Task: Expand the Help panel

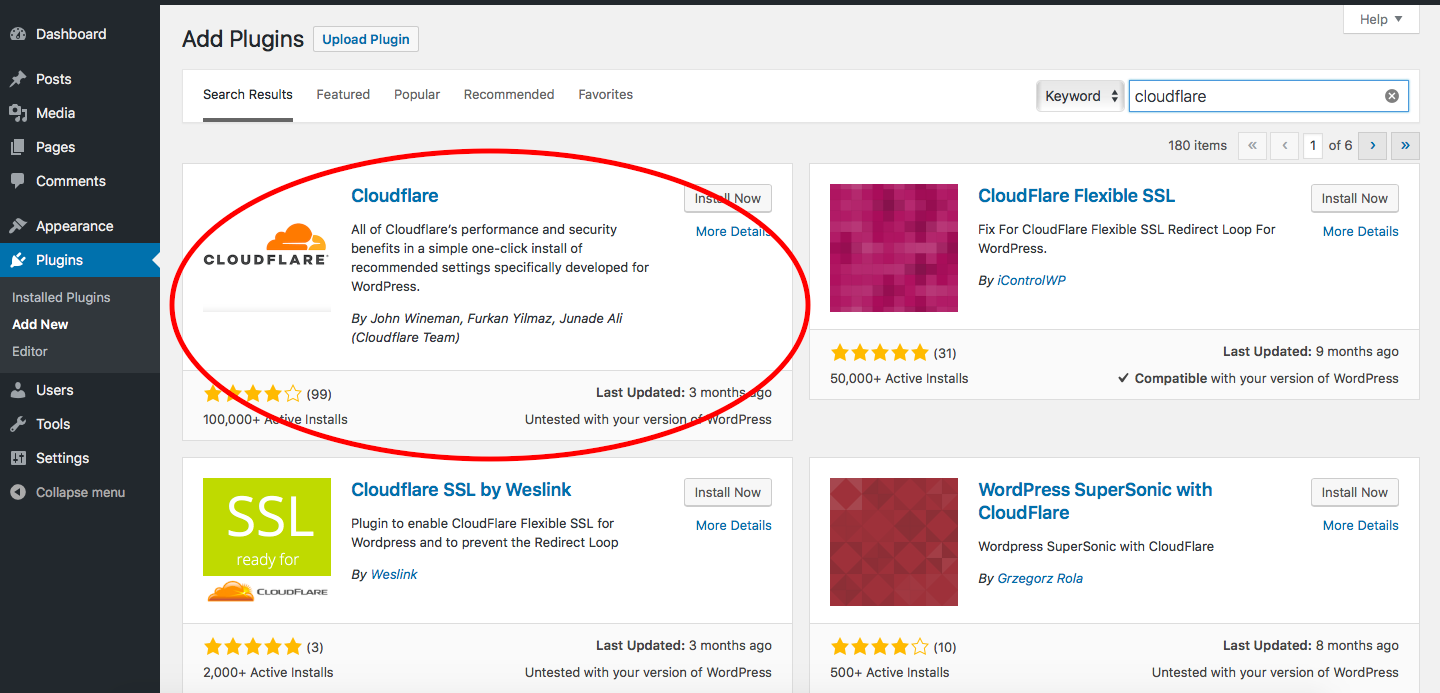Action: 1382,19
